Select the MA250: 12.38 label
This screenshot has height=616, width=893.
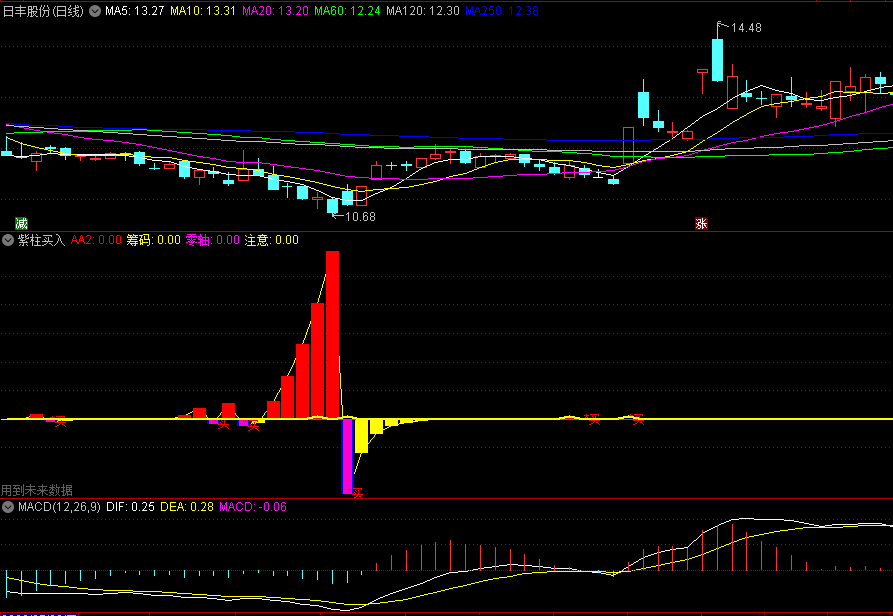pyautogui.click(x=502, y=11)
